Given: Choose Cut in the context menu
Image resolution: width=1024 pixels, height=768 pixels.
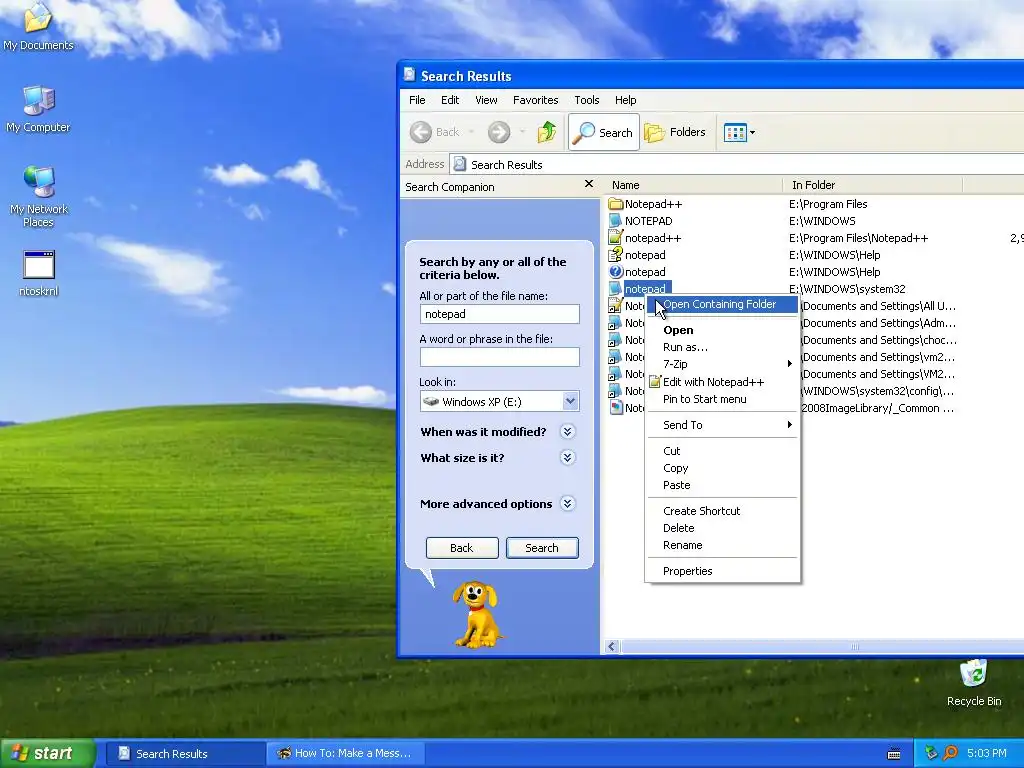Looking at the screenshot, I should 722,451.
